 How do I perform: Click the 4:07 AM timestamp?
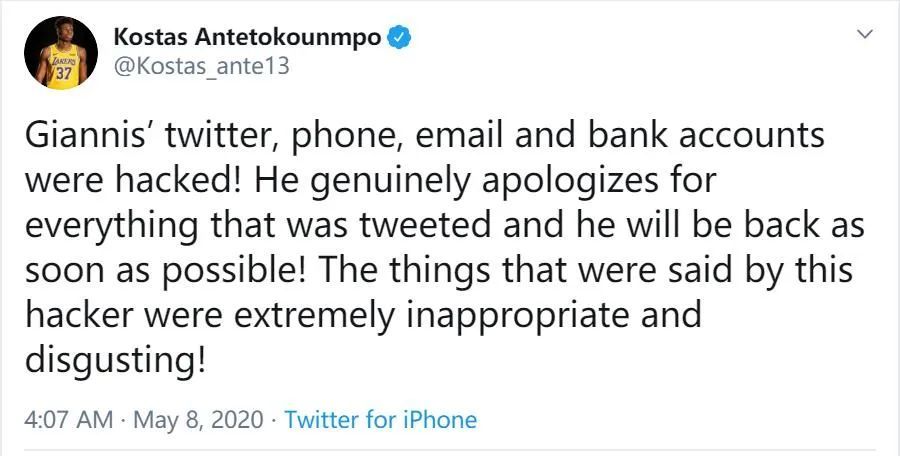[68, 419]
